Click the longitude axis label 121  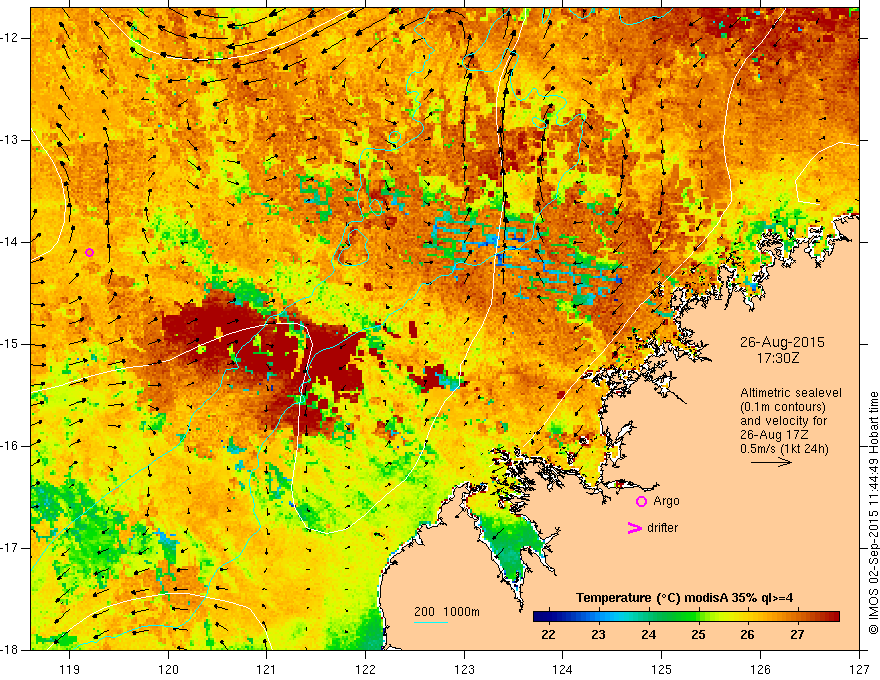[x=266, y=669]
